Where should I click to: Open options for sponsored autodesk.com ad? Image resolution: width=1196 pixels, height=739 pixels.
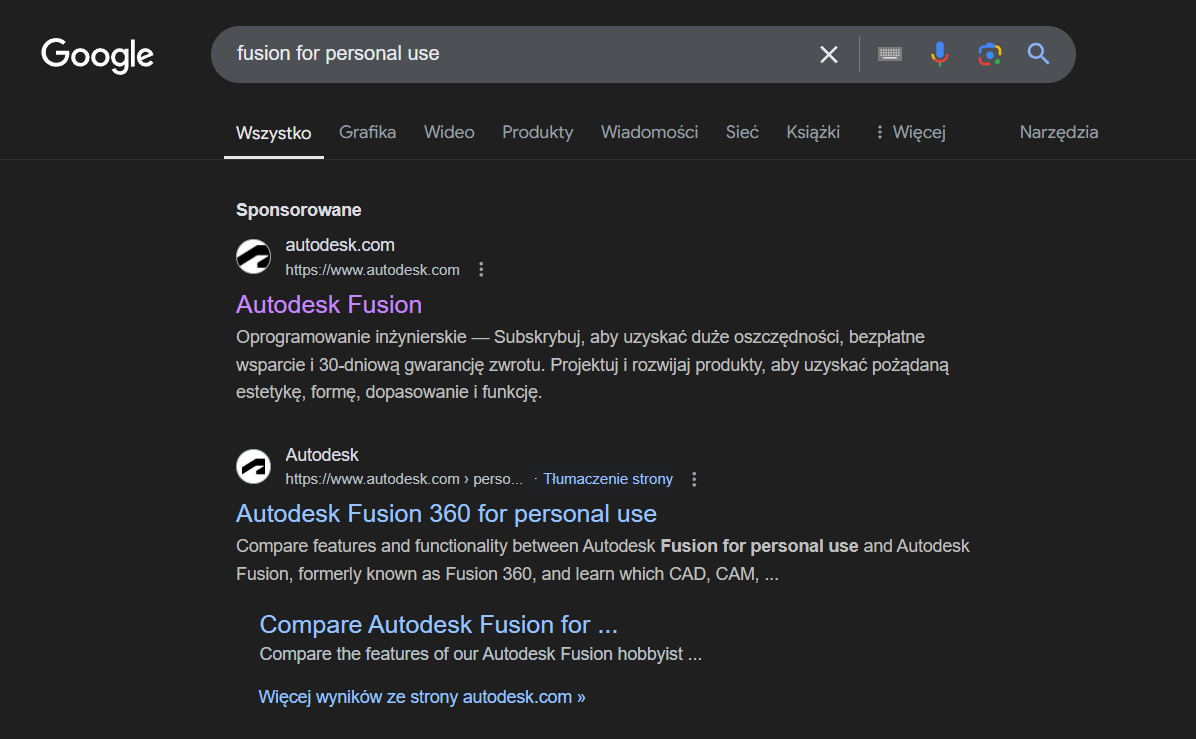pyautogui.click(x=481, y=269)
